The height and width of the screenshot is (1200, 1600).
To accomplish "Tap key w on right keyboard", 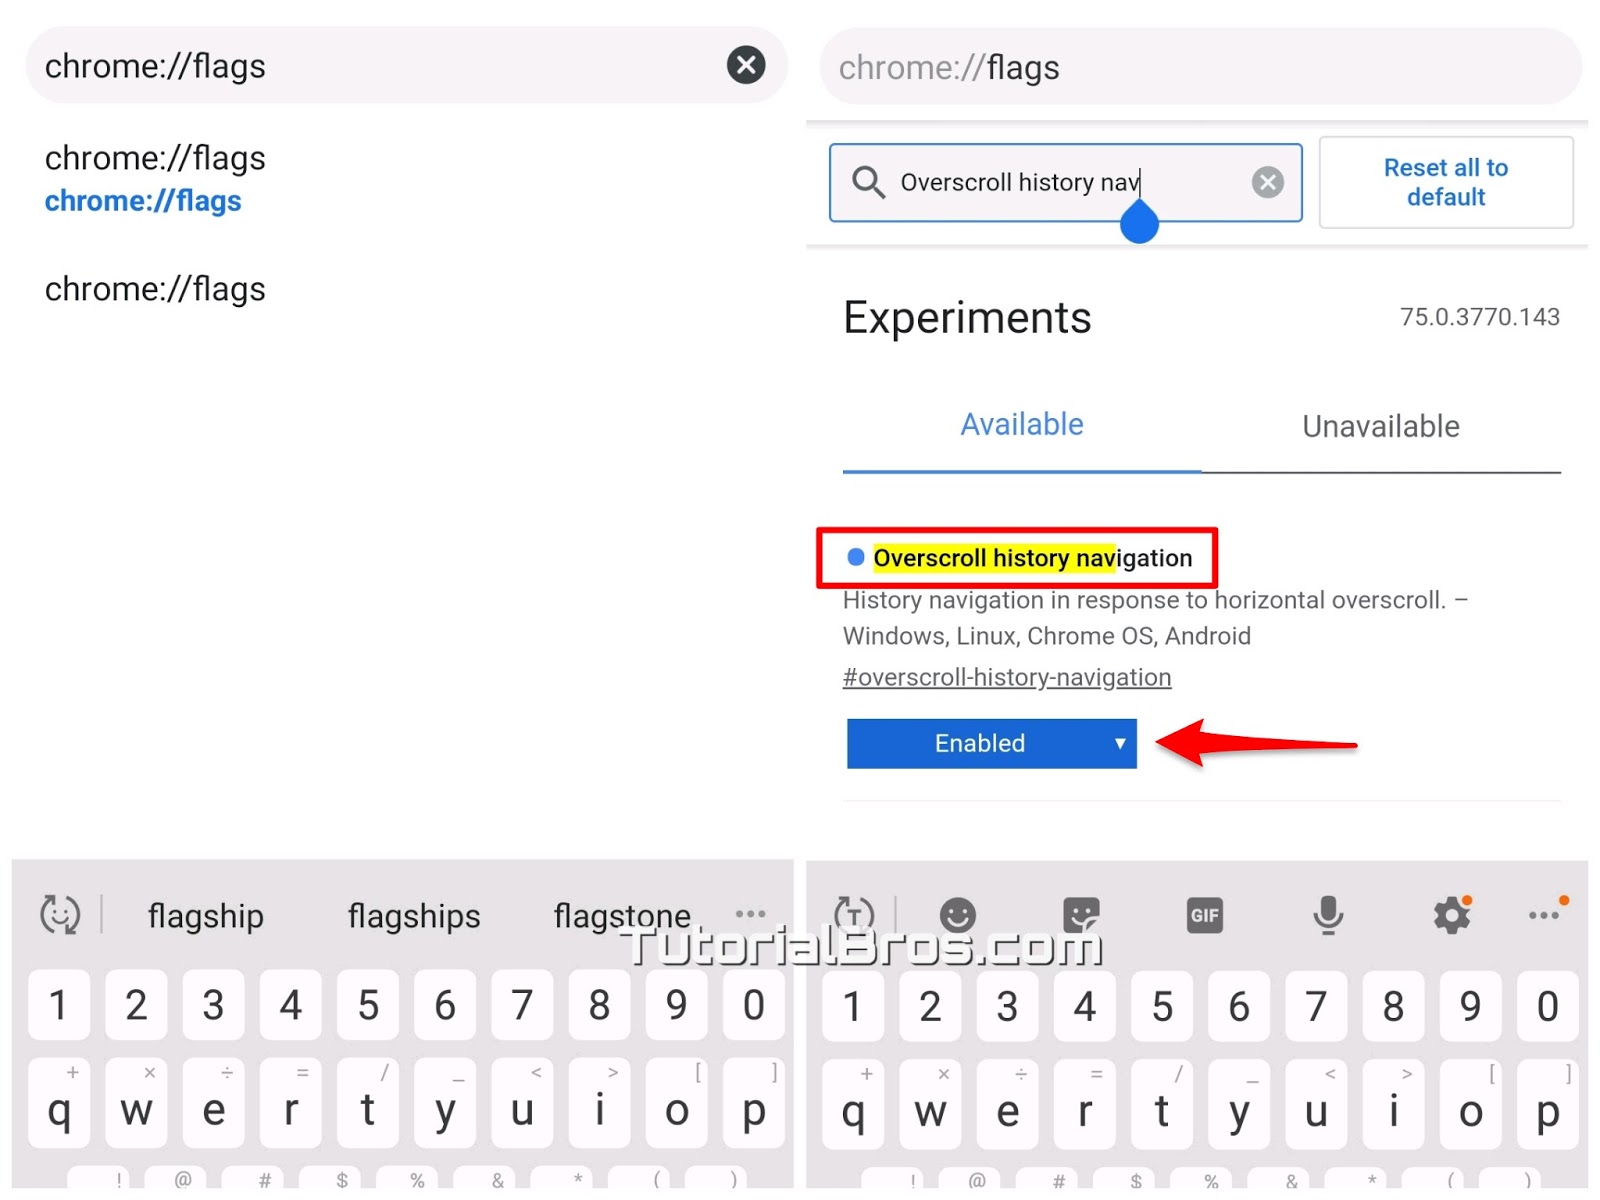I will [x=930, y=1105].
